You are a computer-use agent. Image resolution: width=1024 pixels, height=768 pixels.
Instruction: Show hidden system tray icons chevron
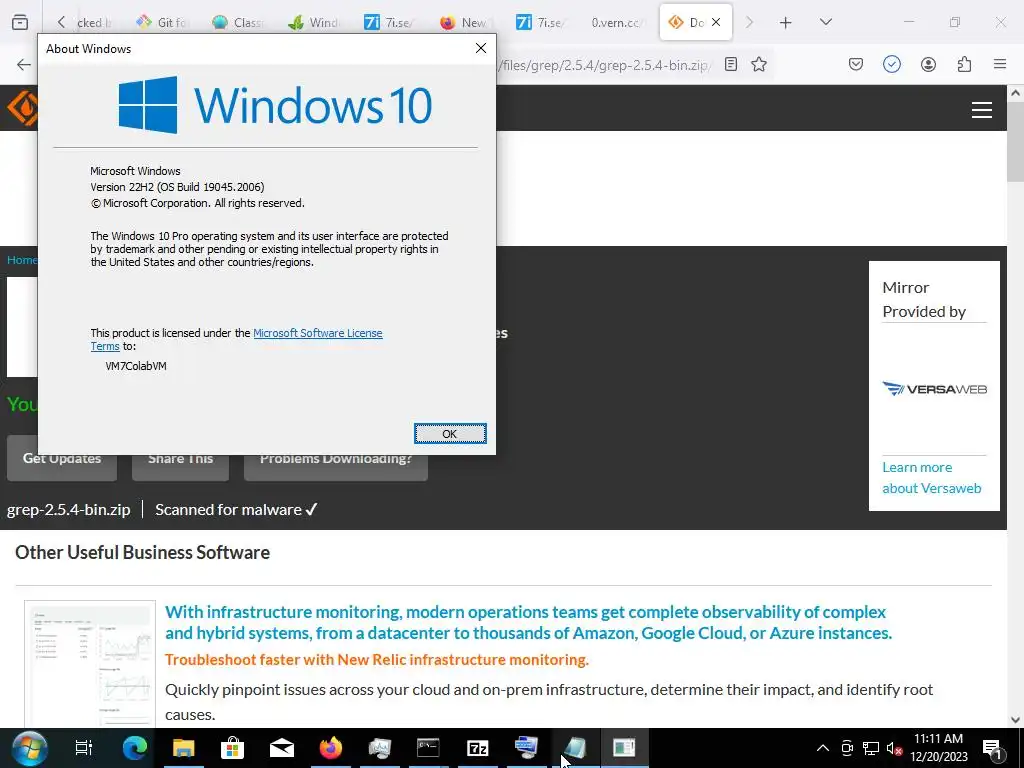point(823,748)
